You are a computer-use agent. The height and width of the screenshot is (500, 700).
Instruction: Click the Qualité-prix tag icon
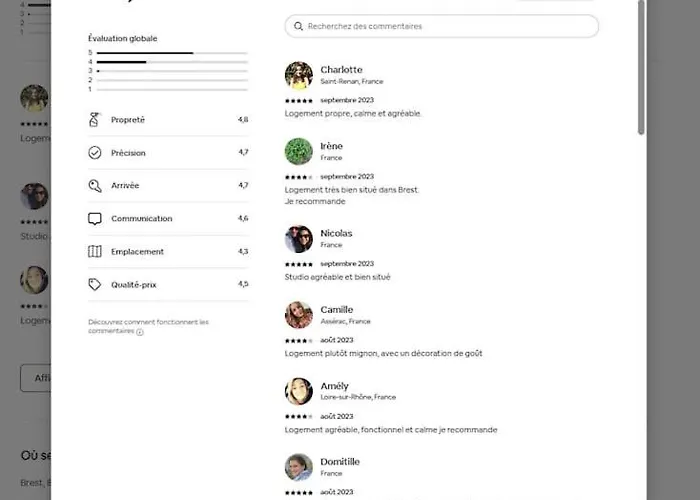coord(95,285)
